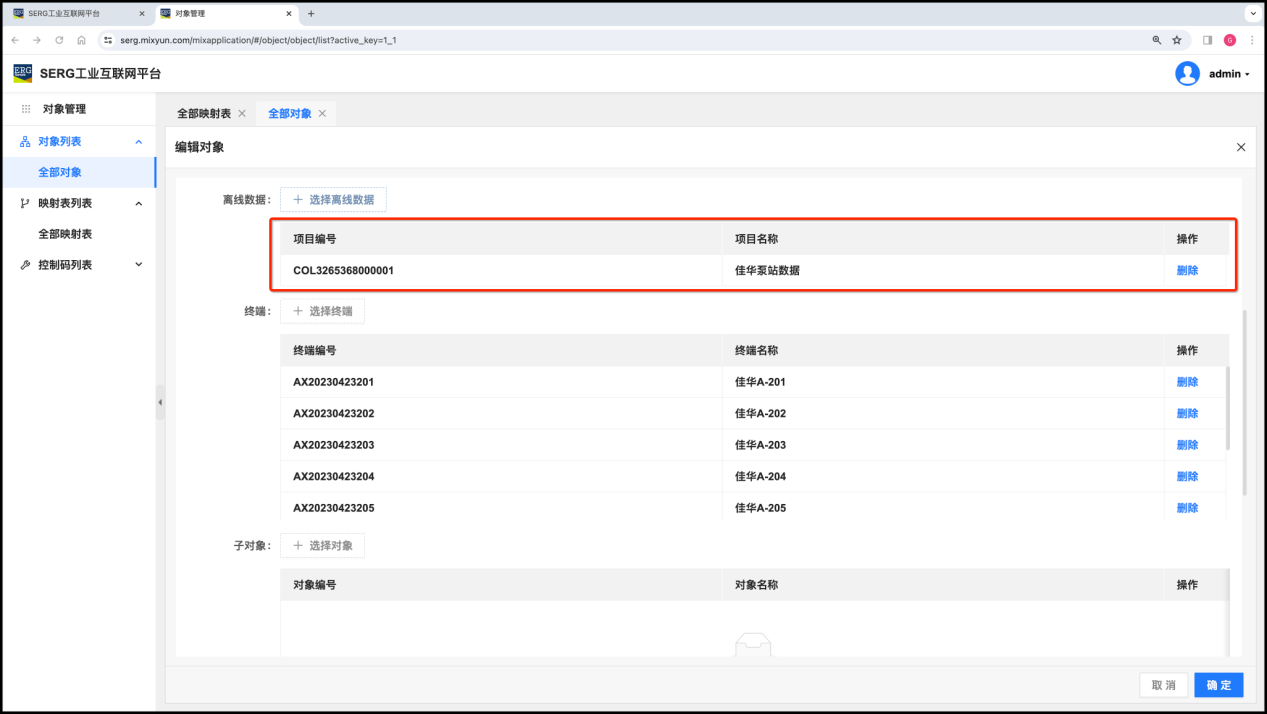Open the admin account dropdown
The width and height of the screenshot is (1267, 714).
(1229, 74)
